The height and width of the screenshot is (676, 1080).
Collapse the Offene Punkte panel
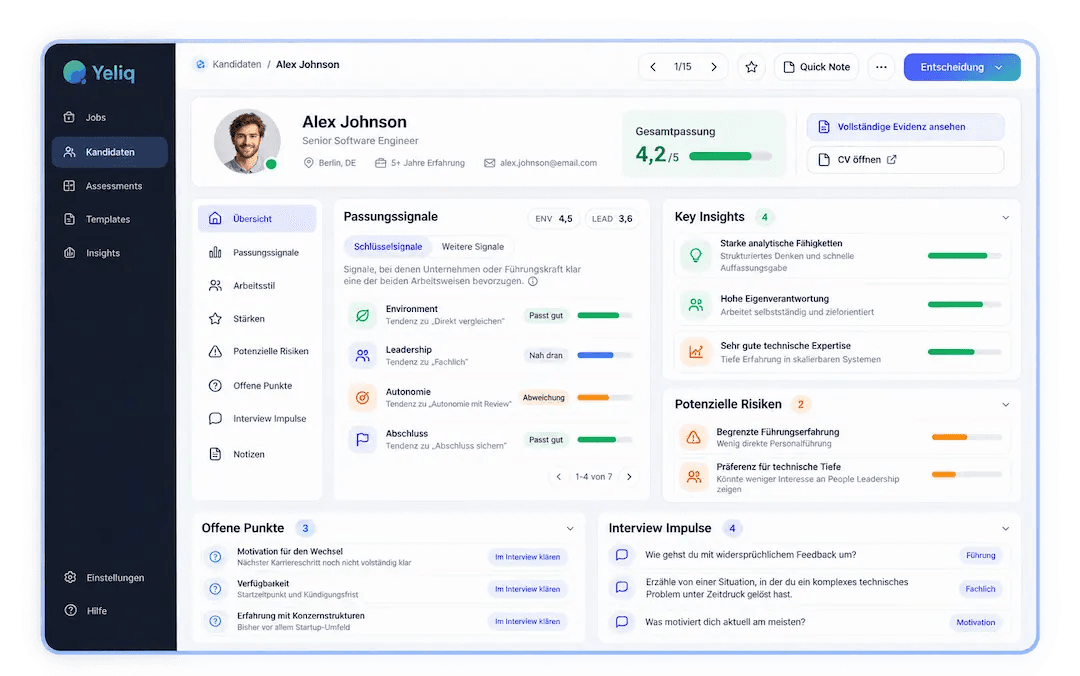click(x=570, y=529)
